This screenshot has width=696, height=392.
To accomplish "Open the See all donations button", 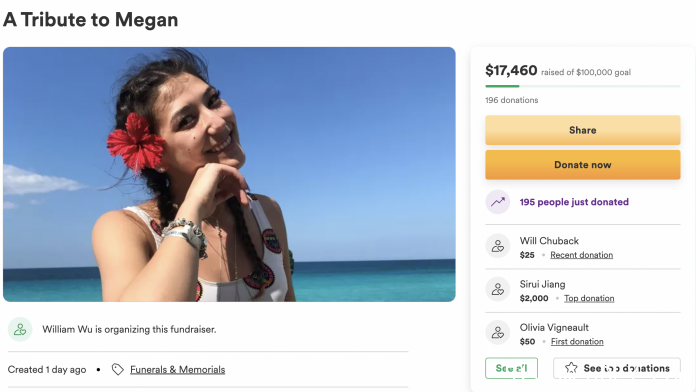I will (511, 368).
